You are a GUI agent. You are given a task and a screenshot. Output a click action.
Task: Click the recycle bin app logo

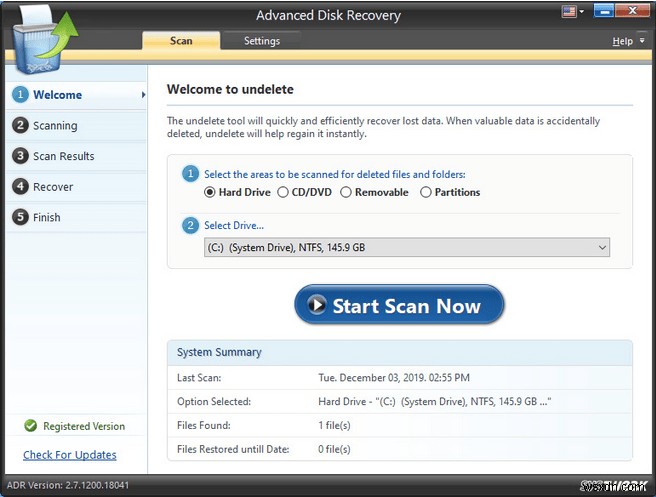(44, 42)
